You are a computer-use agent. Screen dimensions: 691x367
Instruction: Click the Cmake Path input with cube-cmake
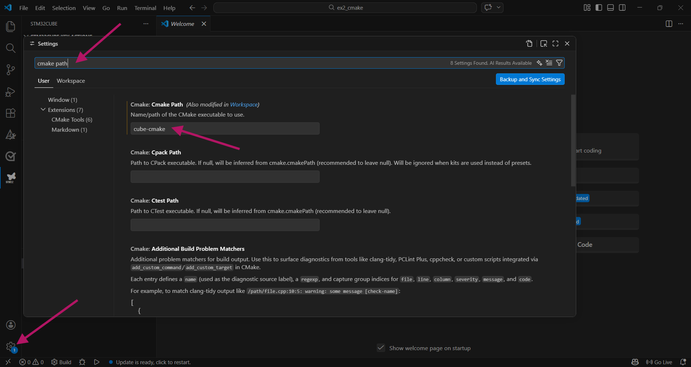(x=225, y=129)
